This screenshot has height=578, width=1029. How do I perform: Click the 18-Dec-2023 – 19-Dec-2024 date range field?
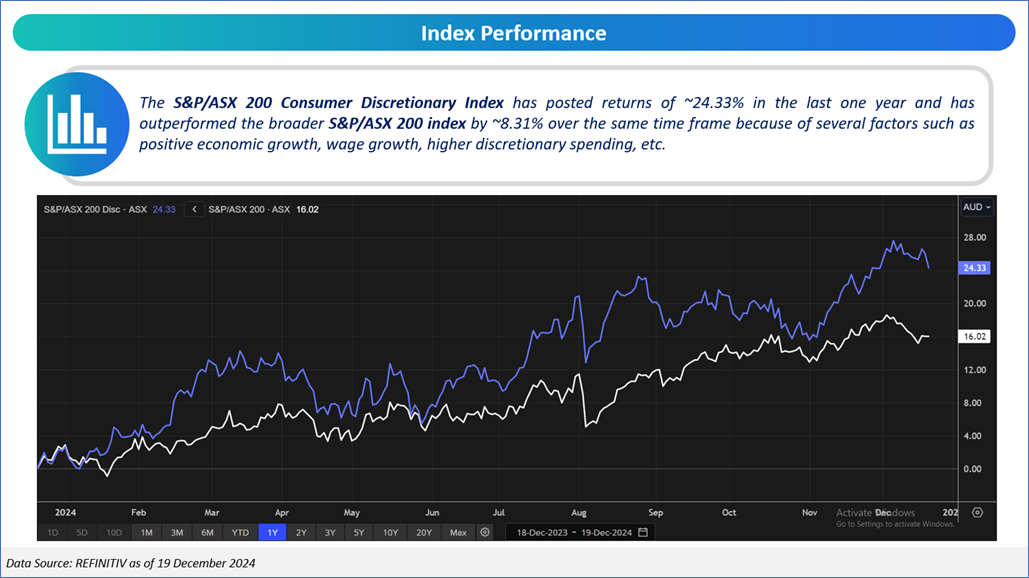pos(580,533)
